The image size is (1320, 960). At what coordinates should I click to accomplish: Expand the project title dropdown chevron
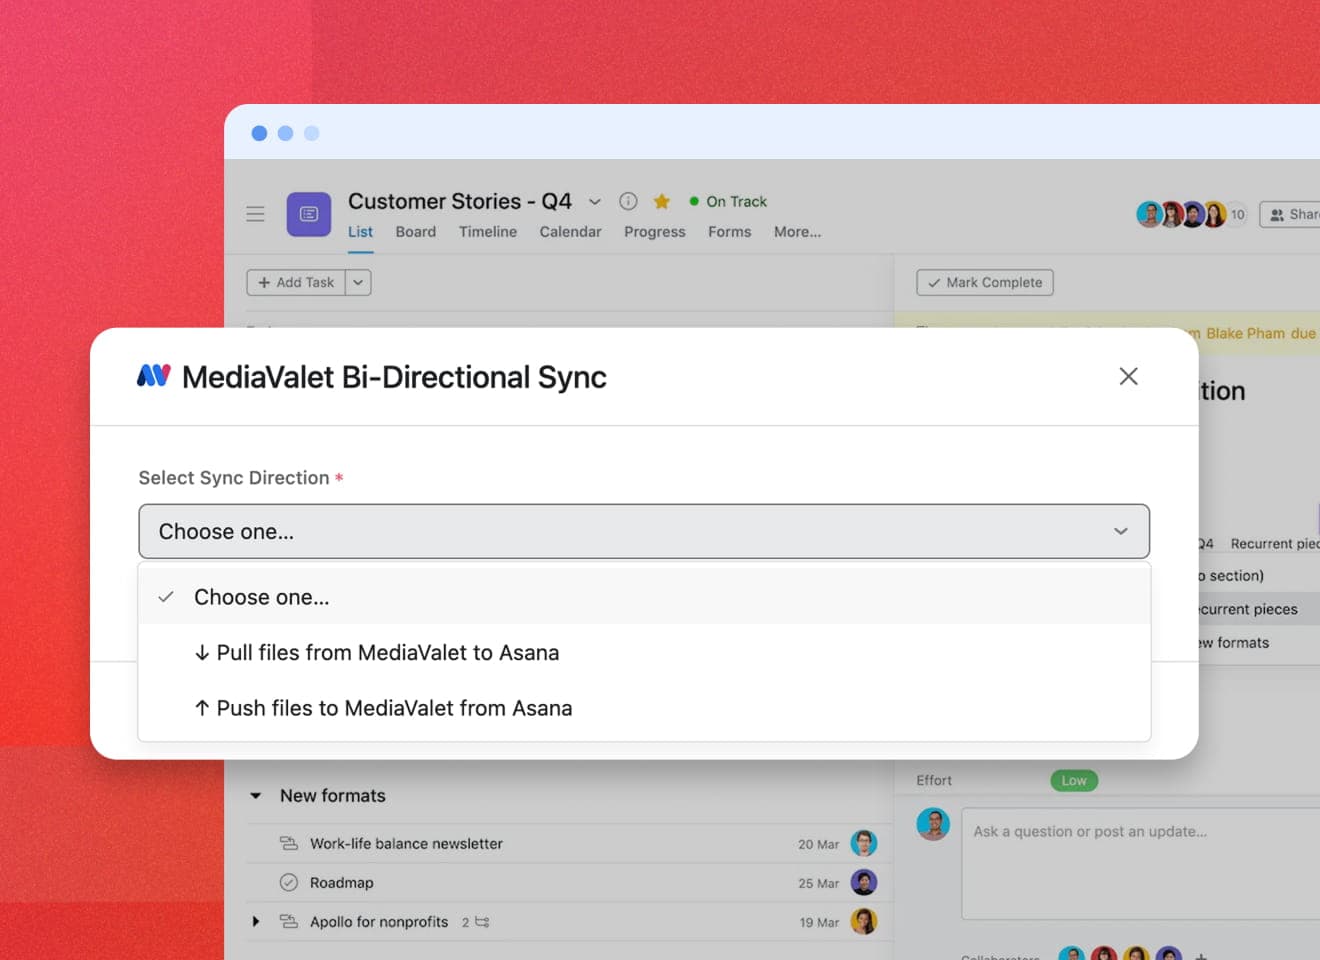pyautogui.click(x=595, y=202)
